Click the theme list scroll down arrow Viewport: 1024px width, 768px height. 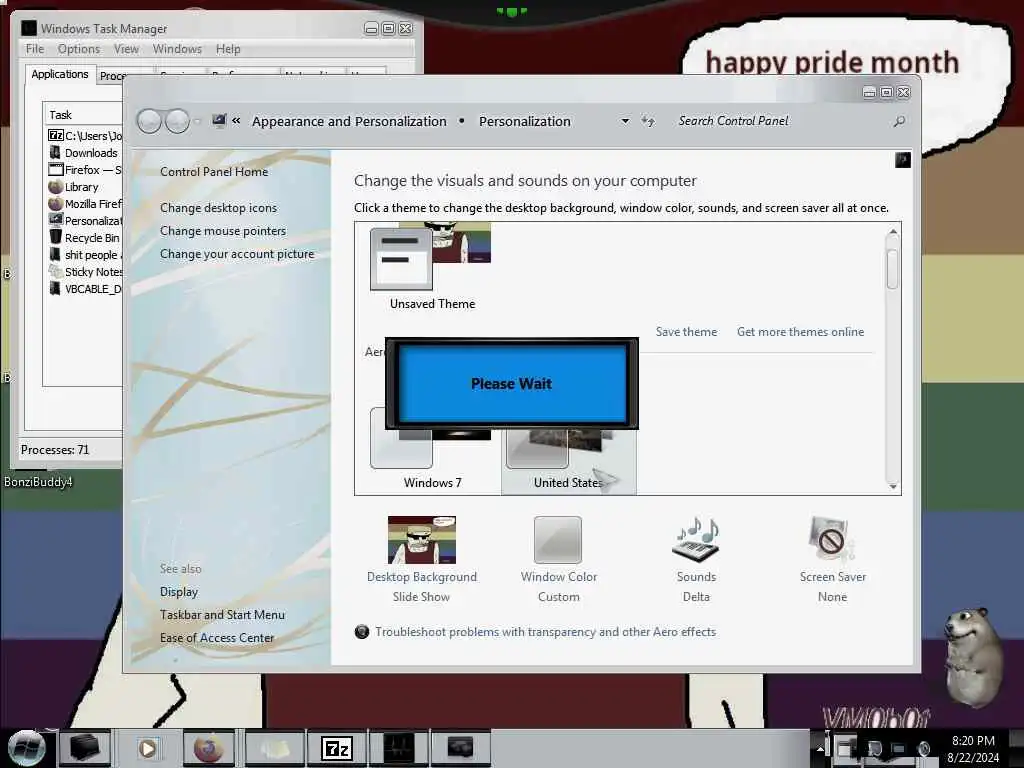coord(893,487)
